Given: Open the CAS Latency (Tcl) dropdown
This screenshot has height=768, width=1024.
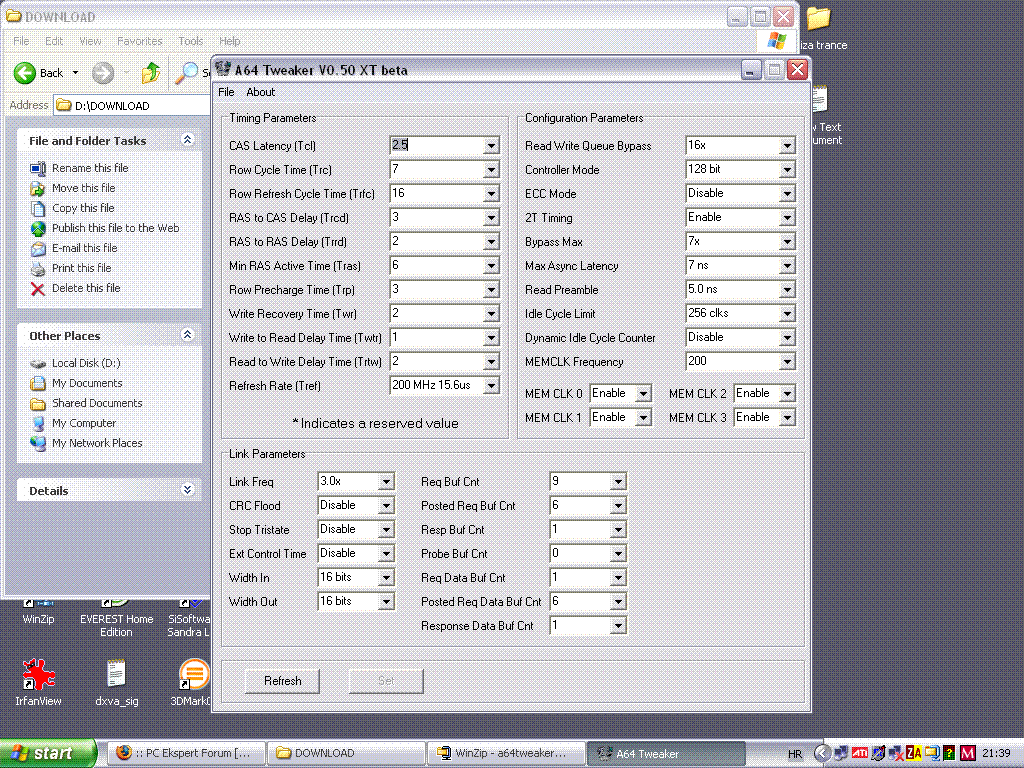Looking at the screenshot, I should pyautogui.click(x=490, y=146).
